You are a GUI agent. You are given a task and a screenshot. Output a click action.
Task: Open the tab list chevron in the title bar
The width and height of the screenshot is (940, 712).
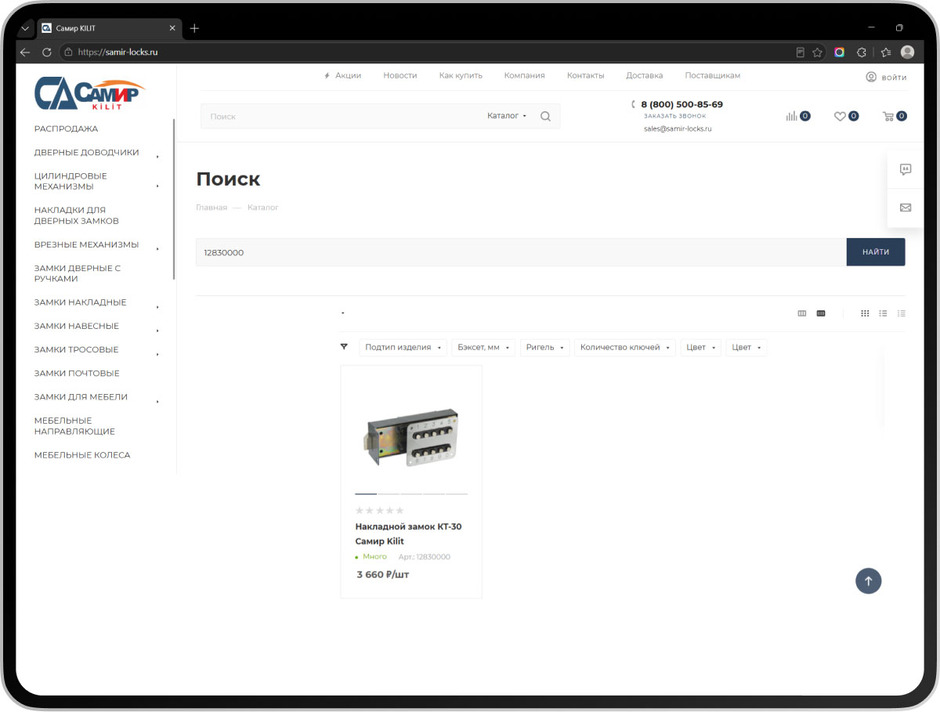pyautogui.click(x=25, y=28)
